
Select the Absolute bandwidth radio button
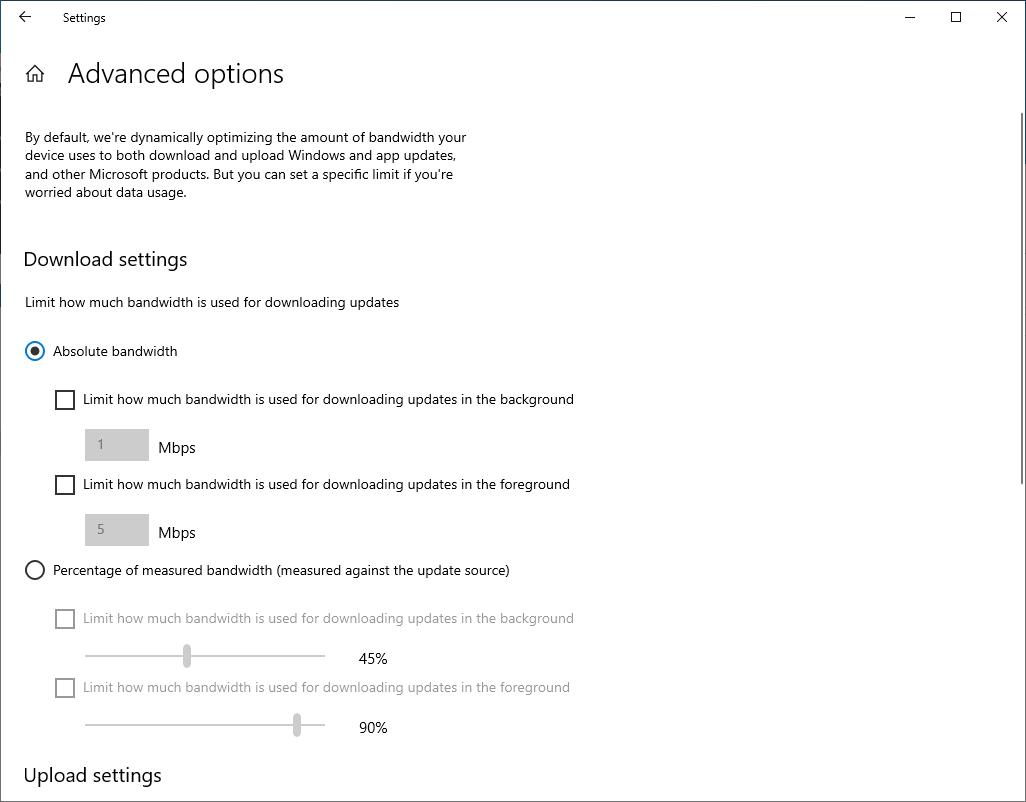(x=35, y=351)
